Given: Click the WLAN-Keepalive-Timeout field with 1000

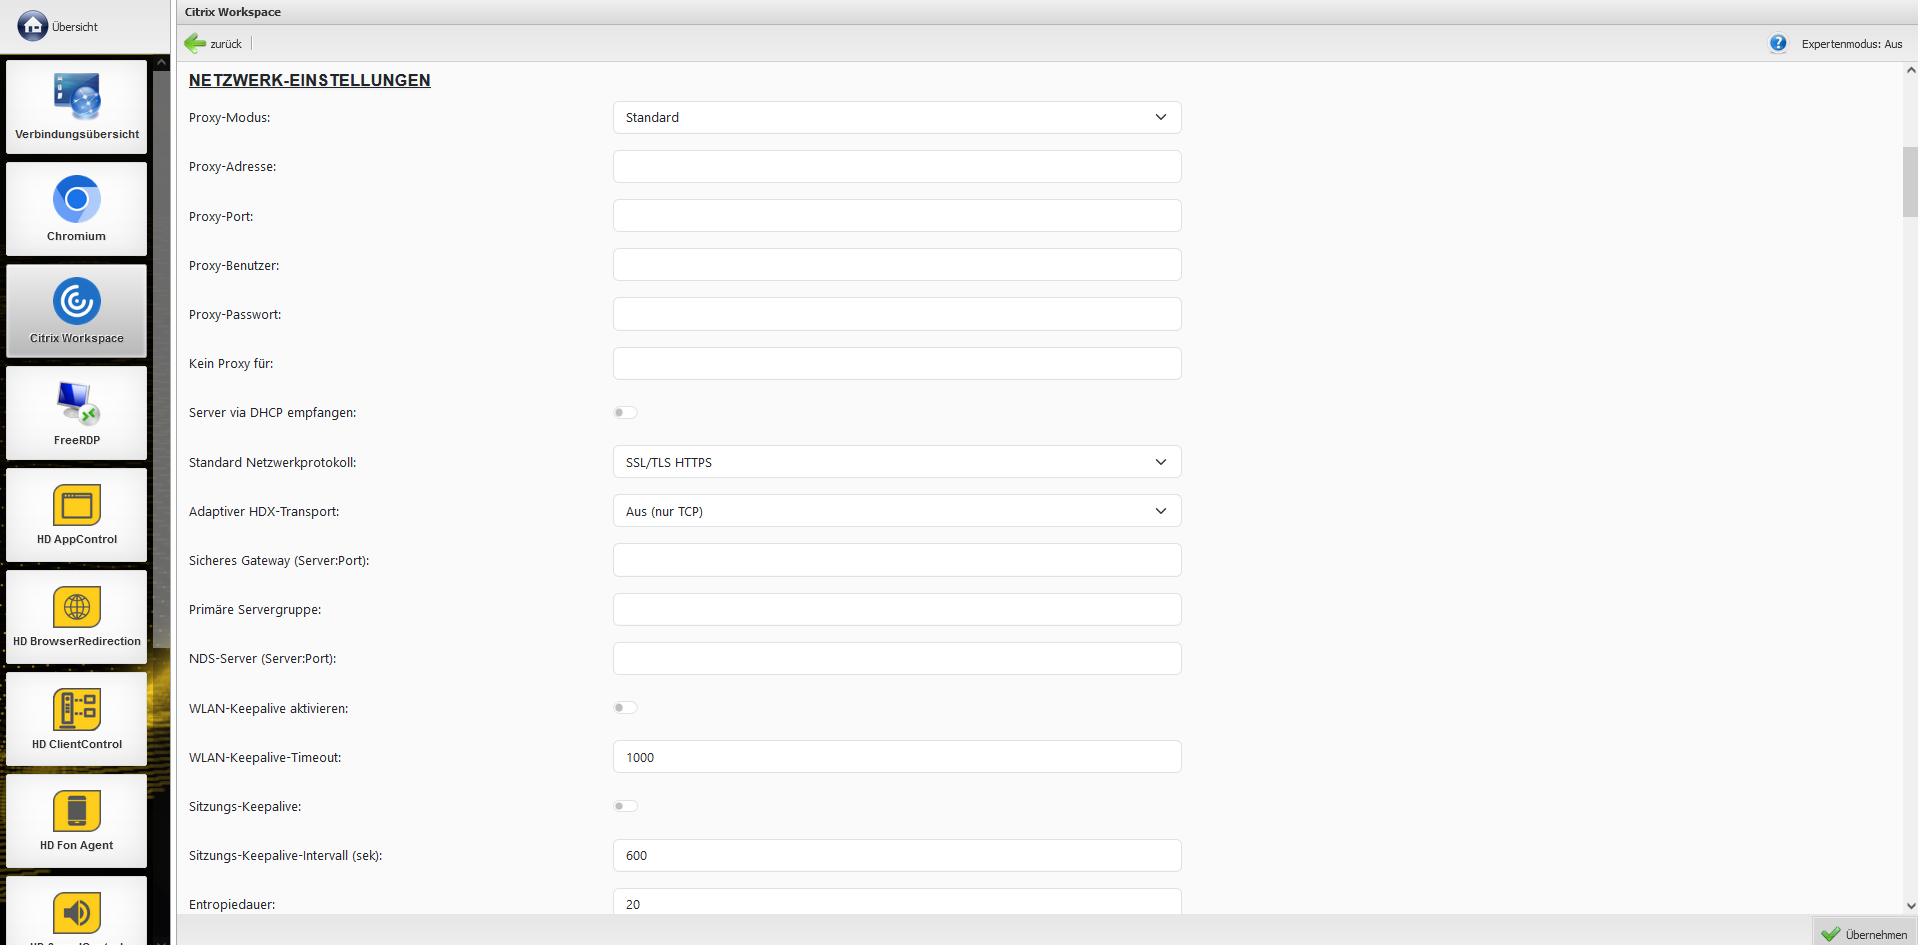Looking at the screenshot, I should [x=897, y=757].
